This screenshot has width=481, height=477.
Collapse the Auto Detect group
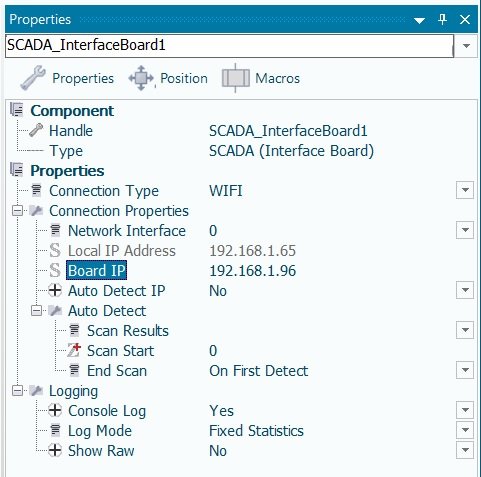click(36, 311)
